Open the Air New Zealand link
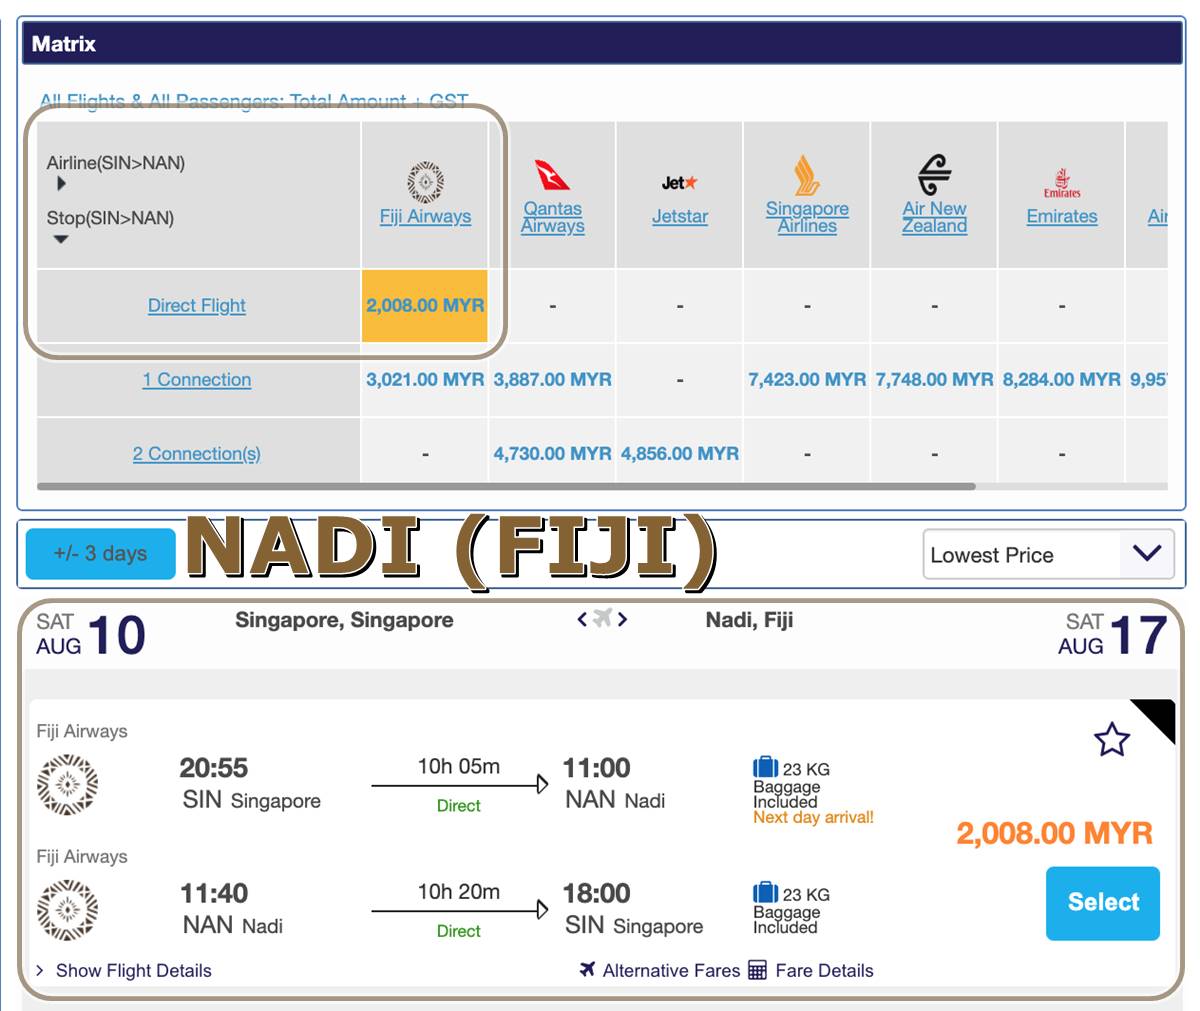This screenshot has height=1011, width=1200. click(x=935, y=217)
